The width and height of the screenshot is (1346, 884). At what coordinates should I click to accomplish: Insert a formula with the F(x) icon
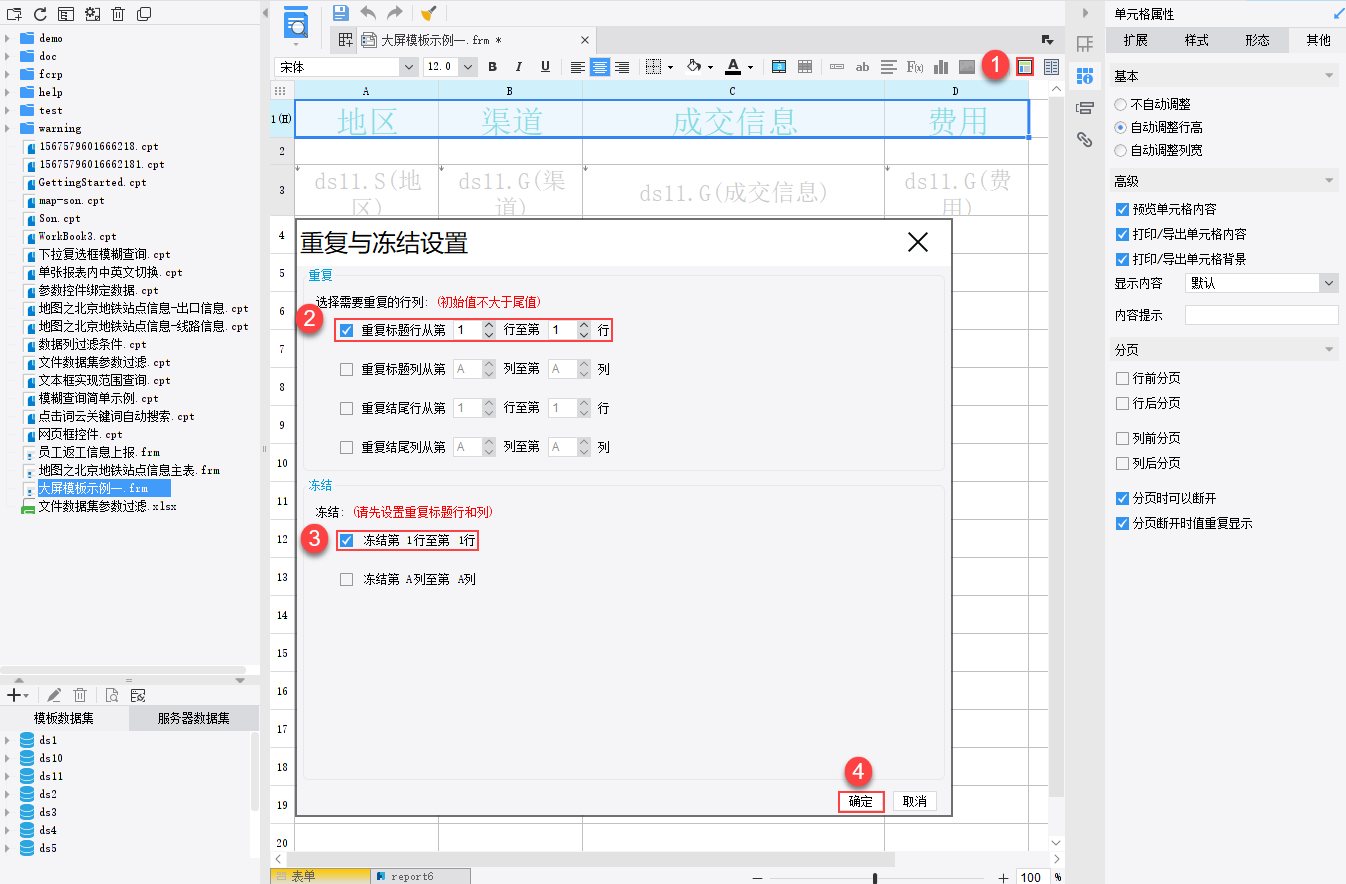[914, 67]
